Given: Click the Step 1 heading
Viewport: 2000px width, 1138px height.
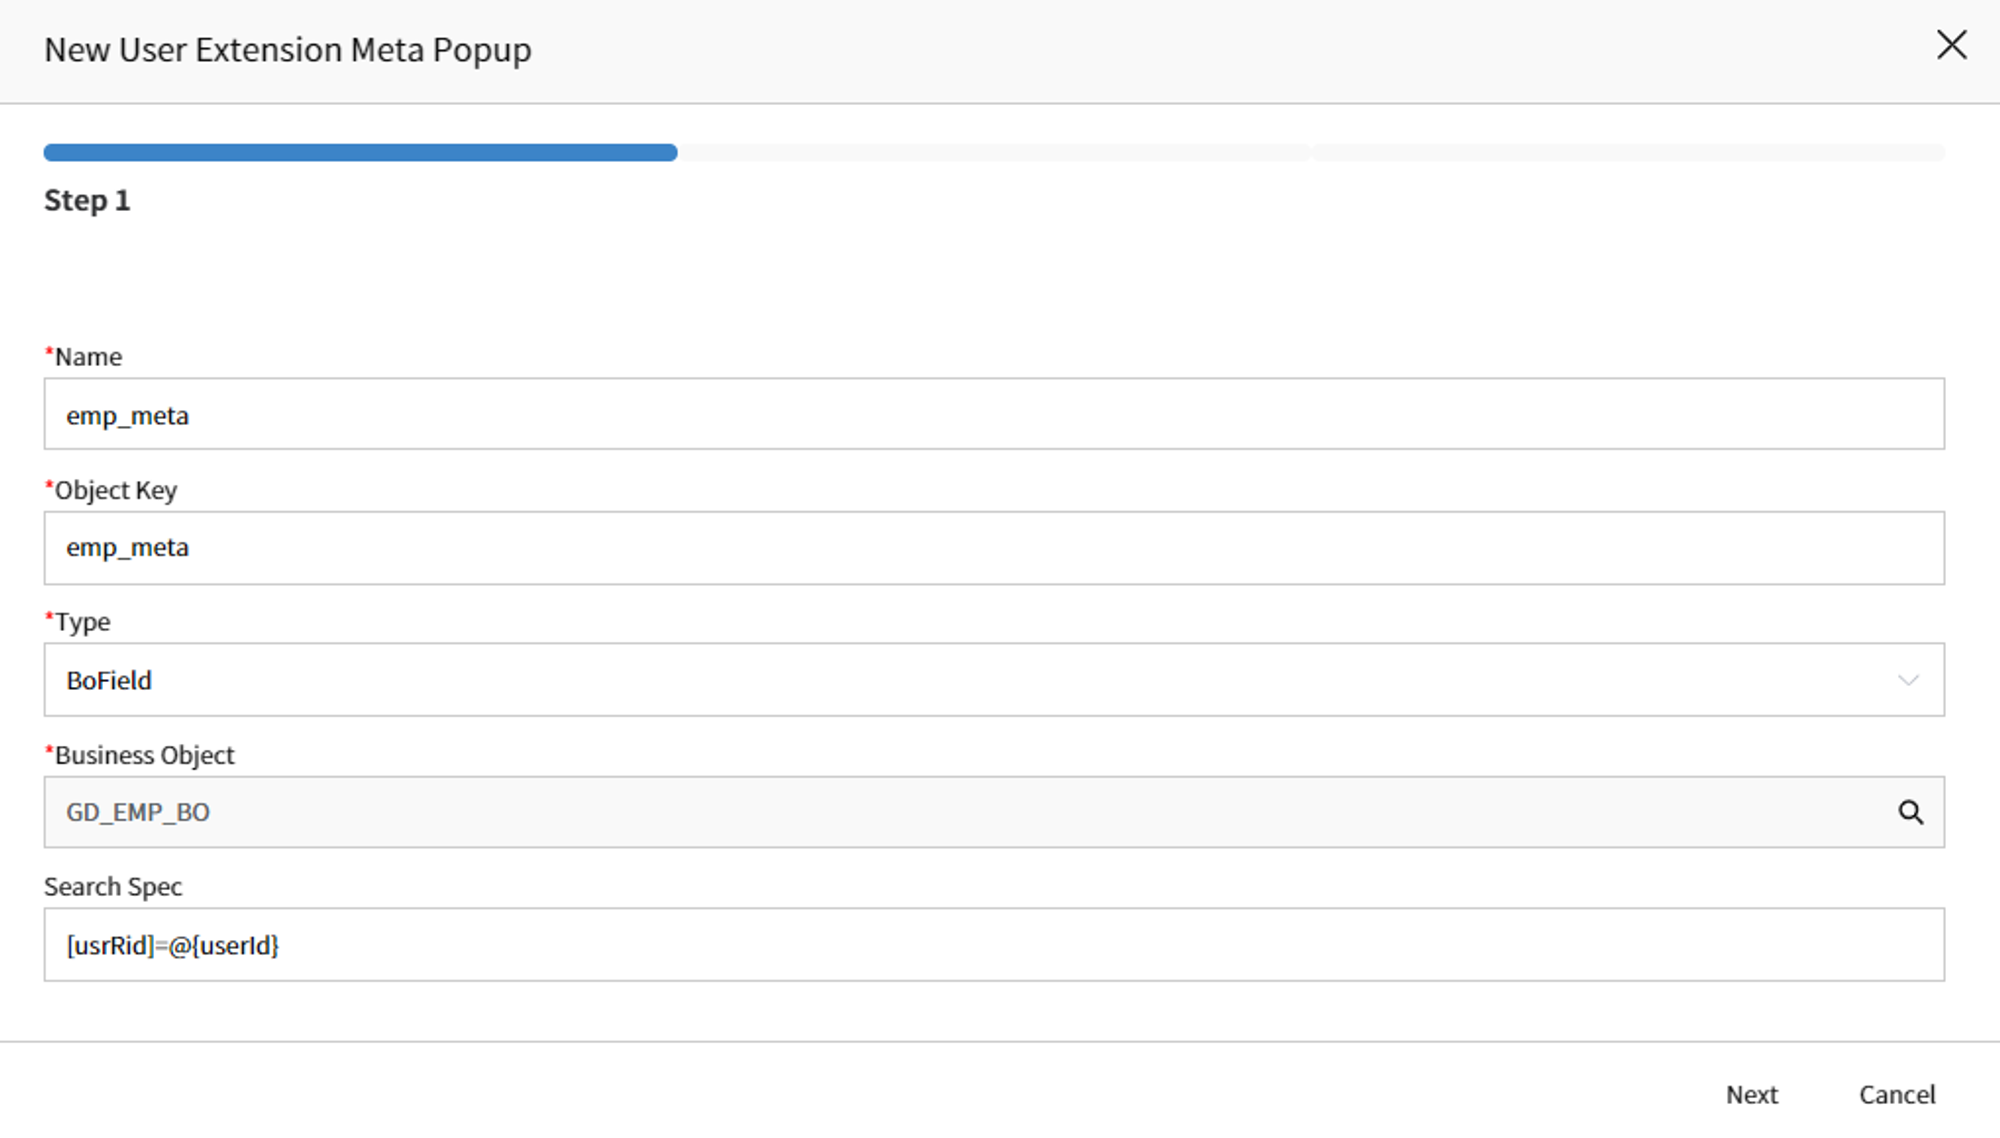Looking at the screenshot, I should (x=87, y=201).
